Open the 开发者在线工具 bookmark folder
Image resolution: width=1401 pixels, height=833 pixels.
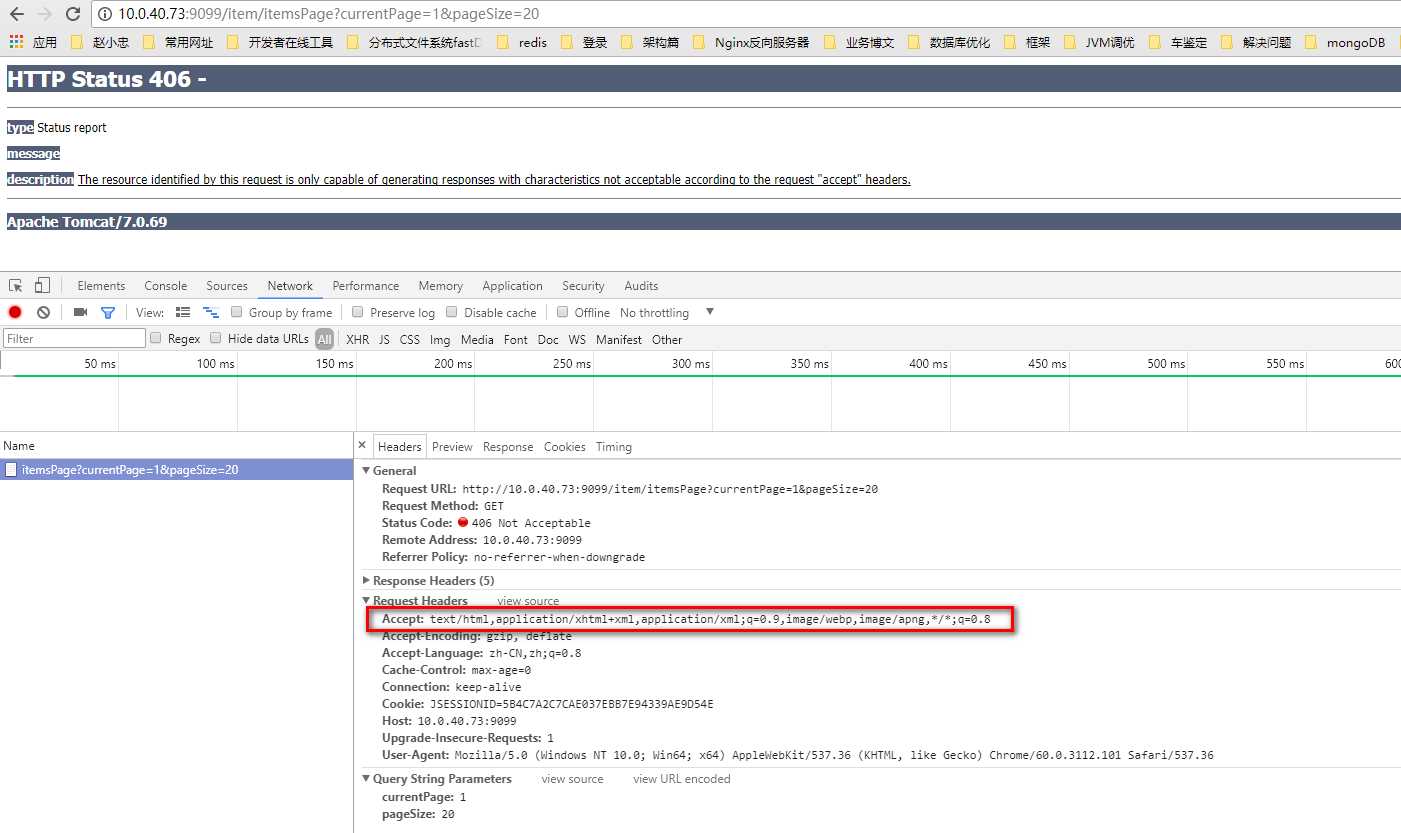(280, 42)
